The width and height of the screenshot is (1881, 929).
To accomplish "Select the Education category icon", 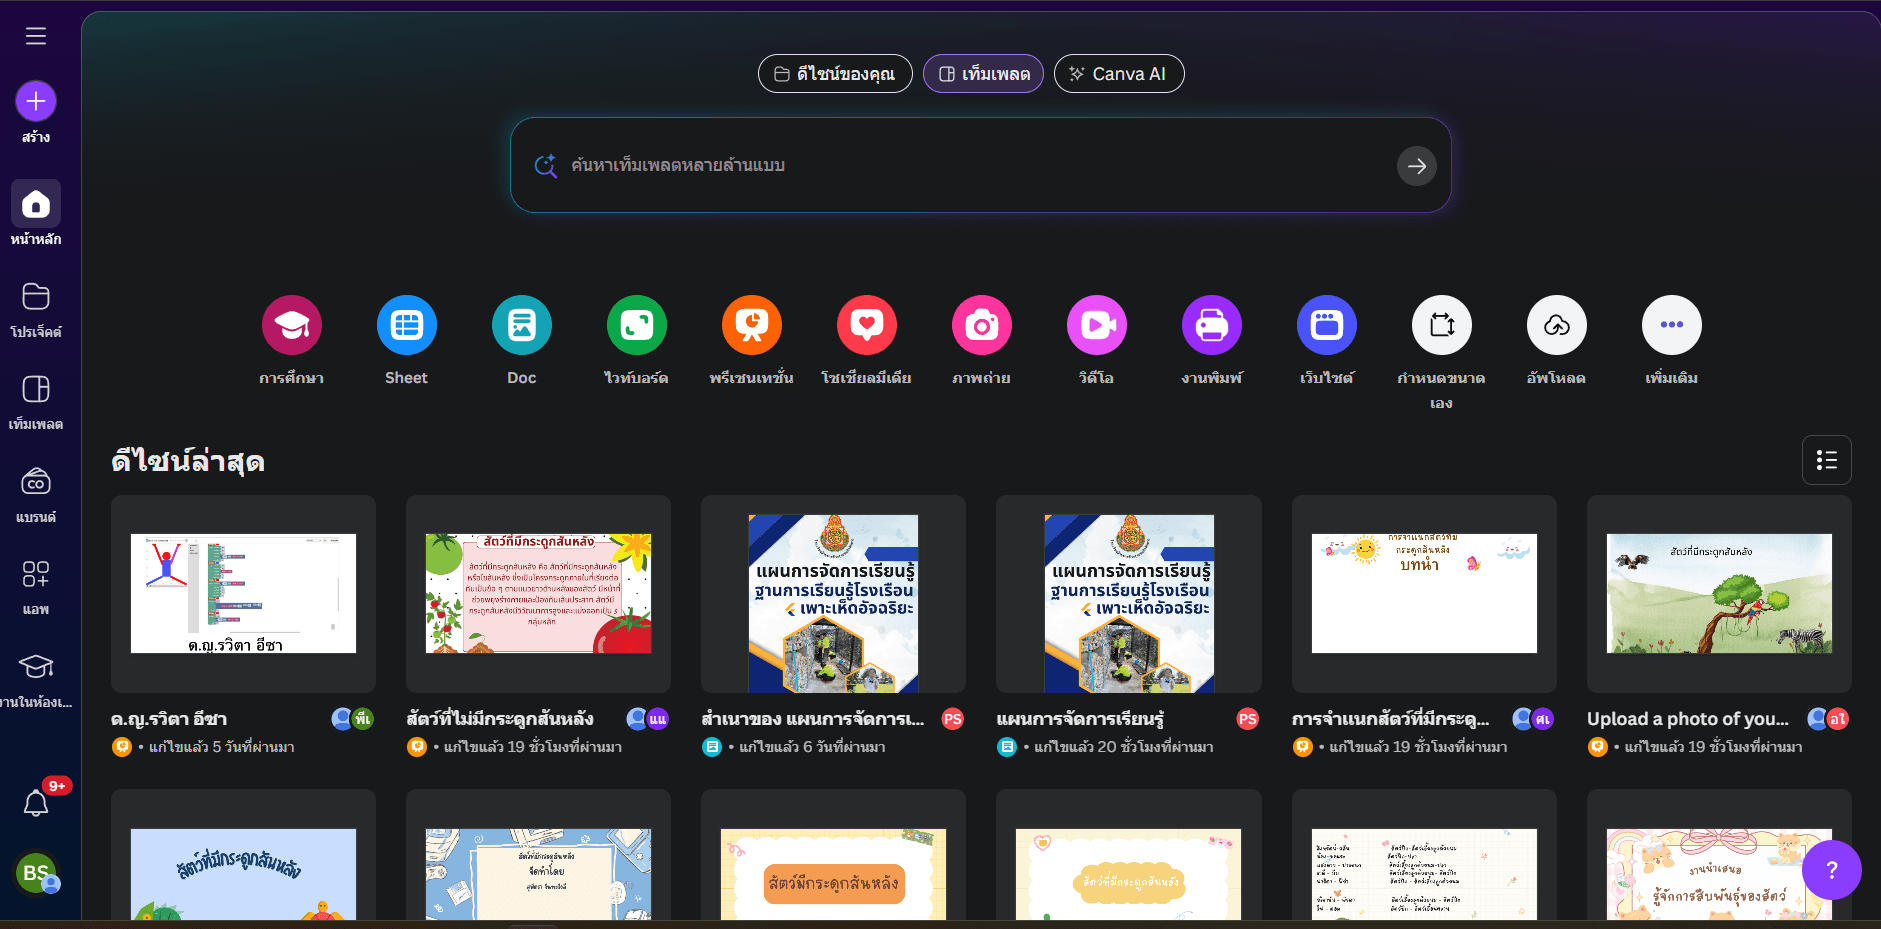I will pyautogui.click(x=292, y=325).
